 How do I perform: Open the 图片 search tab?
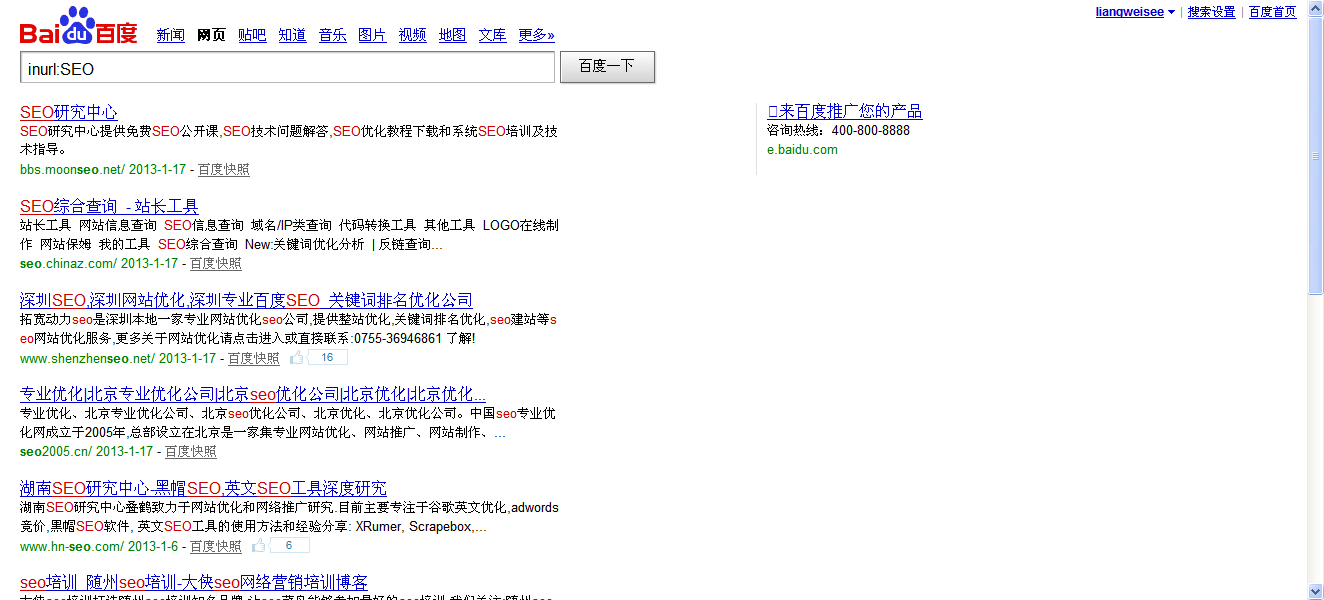pos(372,35)
